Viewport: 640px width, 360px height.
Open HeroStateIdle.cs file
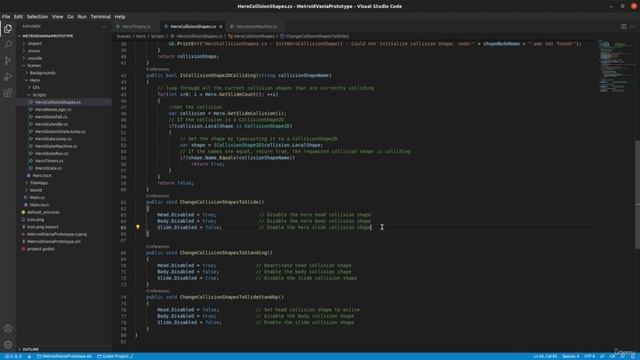51,124
